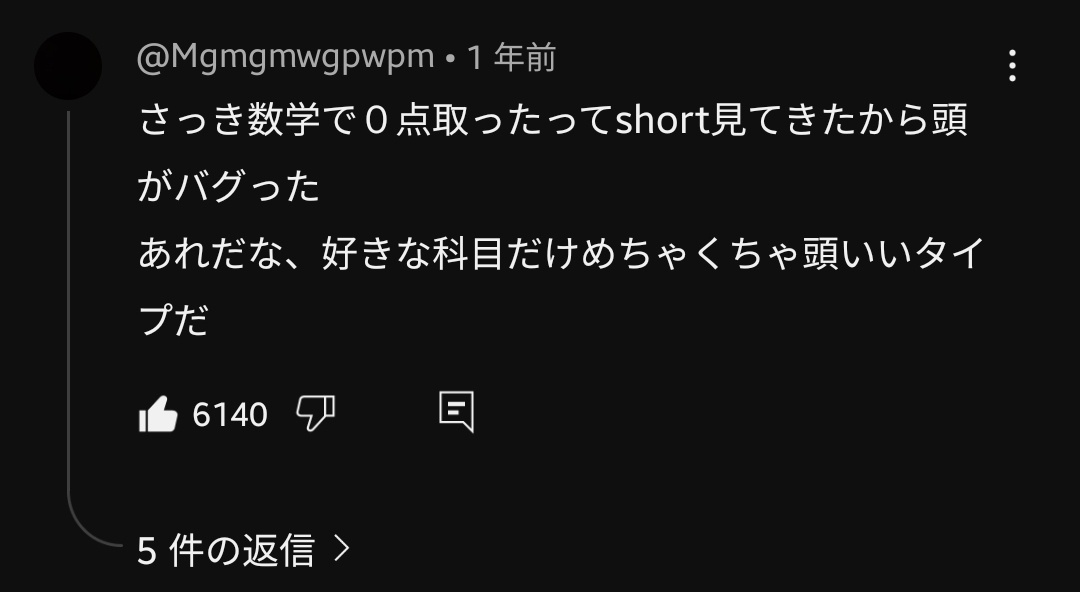Tap the line beginning あれだな、好きな科目

561,254
